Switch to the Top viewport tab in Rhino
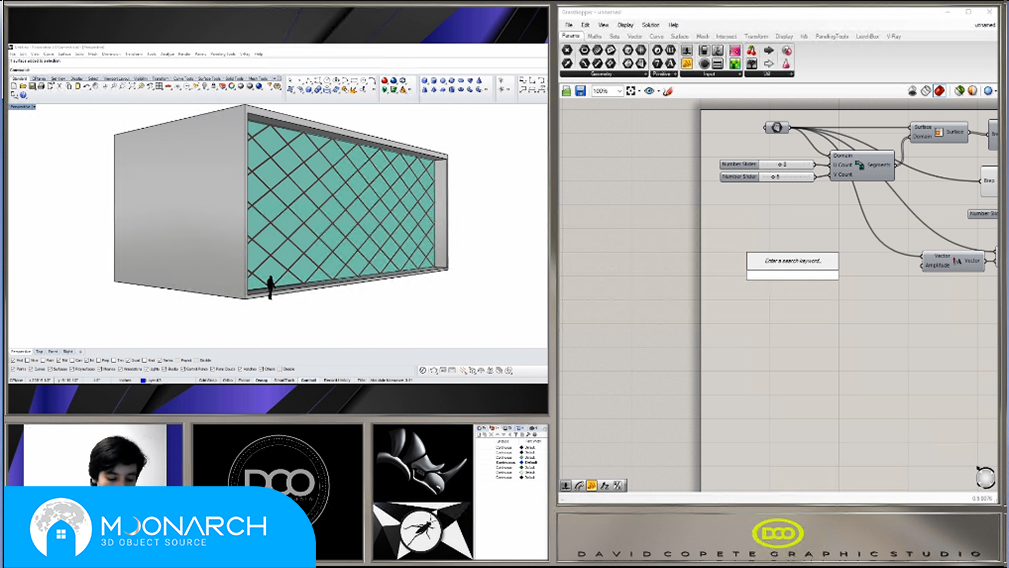 pos(39,351)
